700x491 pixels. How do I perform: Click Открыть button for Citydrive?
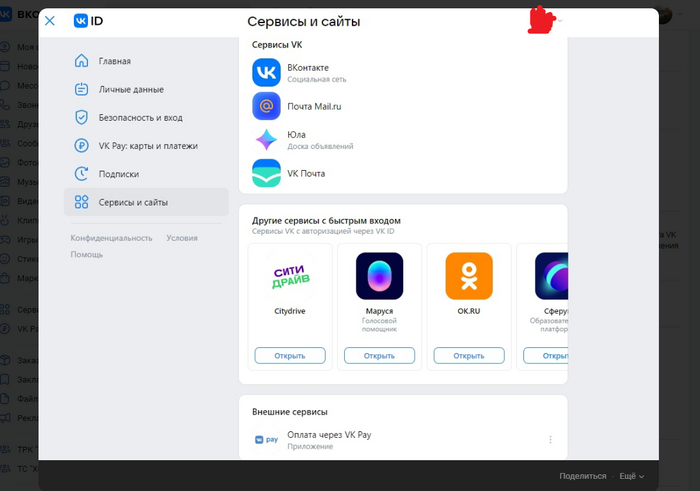pyautogui.click(x=290, y=355)
